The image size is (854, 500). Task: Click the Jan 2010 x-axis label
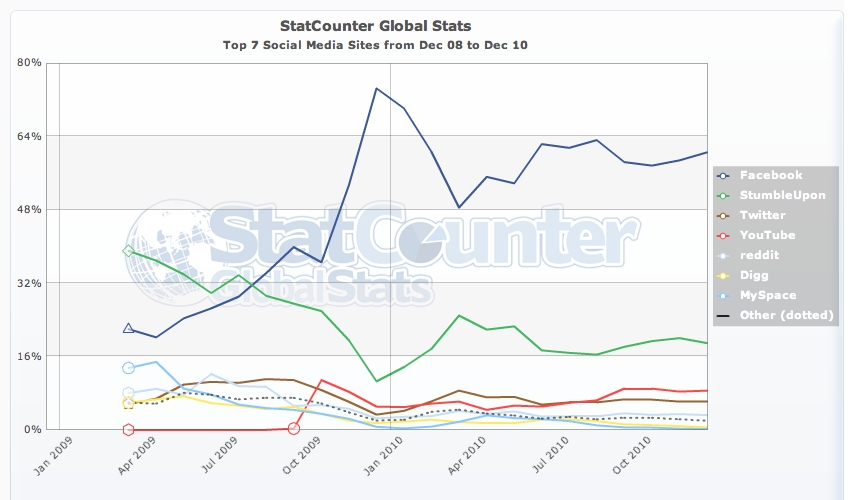click(376, 459)
